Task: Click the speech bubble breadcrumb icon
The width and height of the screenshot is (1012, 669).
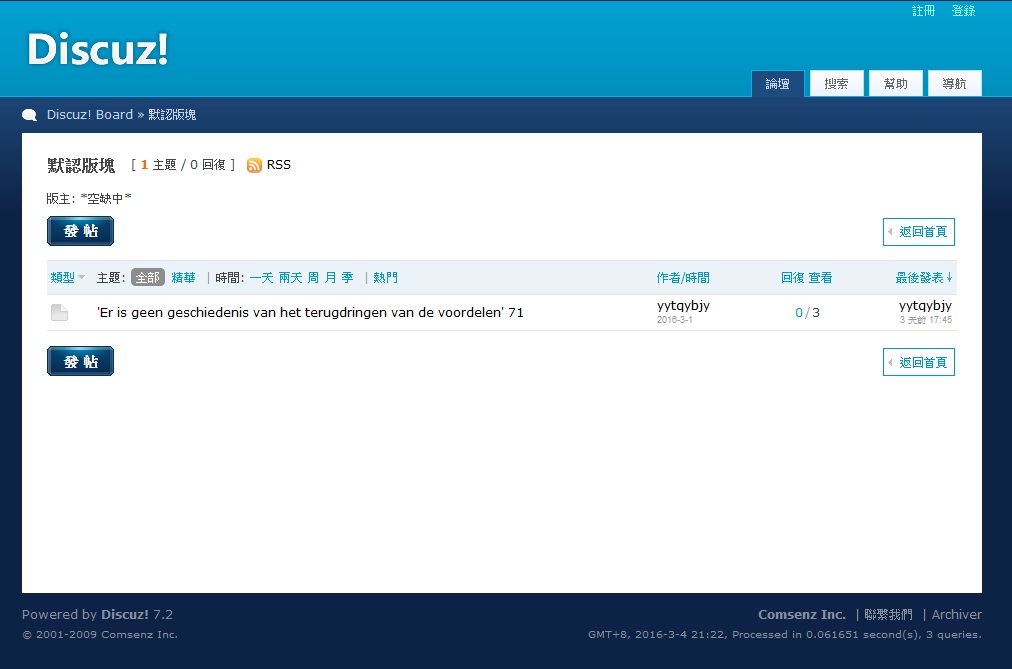Action: [30, 115]
